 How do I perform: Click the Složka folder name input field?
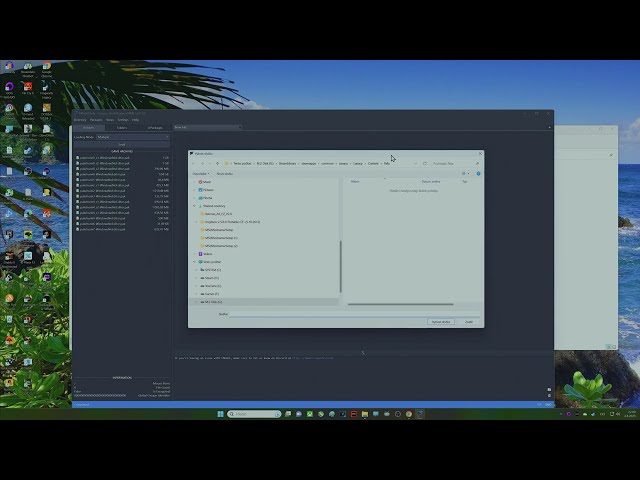[x=354, y=314]
